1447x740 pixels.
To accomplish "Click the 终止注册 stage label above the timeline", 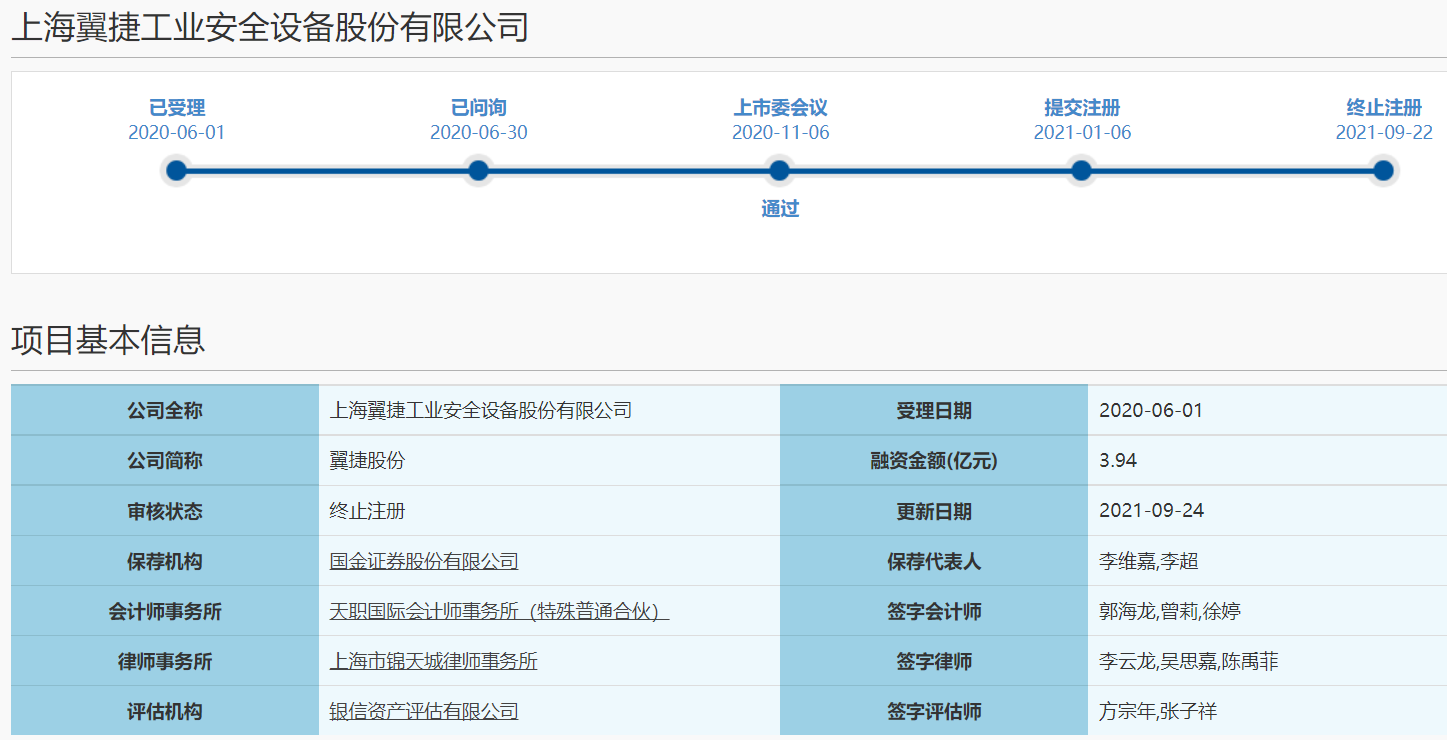I will click(x=1384, y=108).
